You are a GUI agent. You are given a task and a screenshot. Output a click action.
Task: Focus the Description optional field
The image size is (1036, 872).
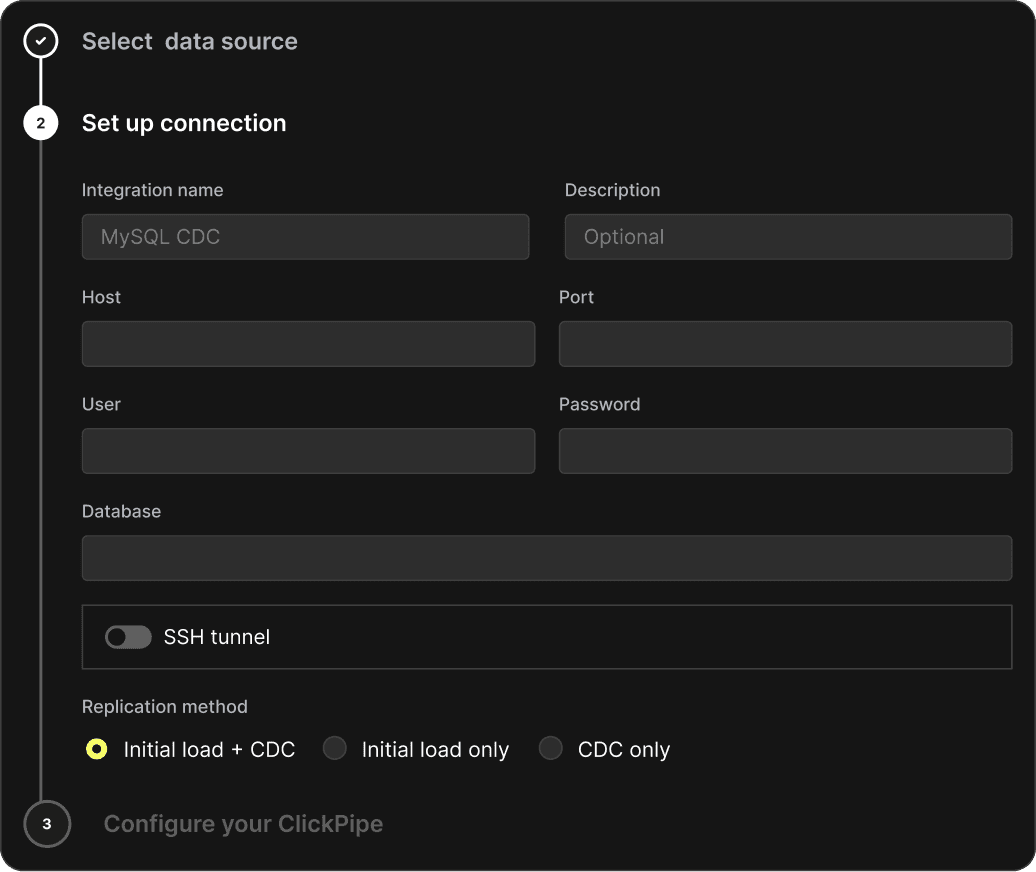point(788,236)
